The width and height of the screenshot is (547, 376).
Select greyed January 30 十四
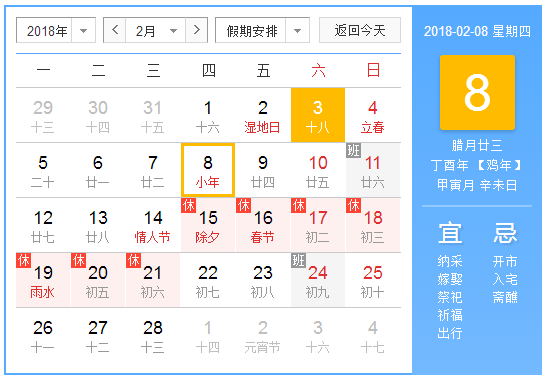[x=98, y=115]
